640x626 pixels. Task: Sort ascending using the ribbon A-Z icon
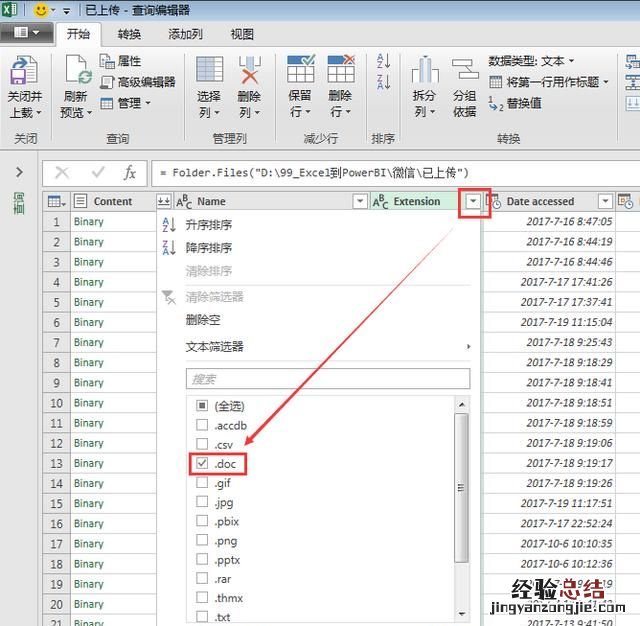pyautogui.click(x=383, y=61)
